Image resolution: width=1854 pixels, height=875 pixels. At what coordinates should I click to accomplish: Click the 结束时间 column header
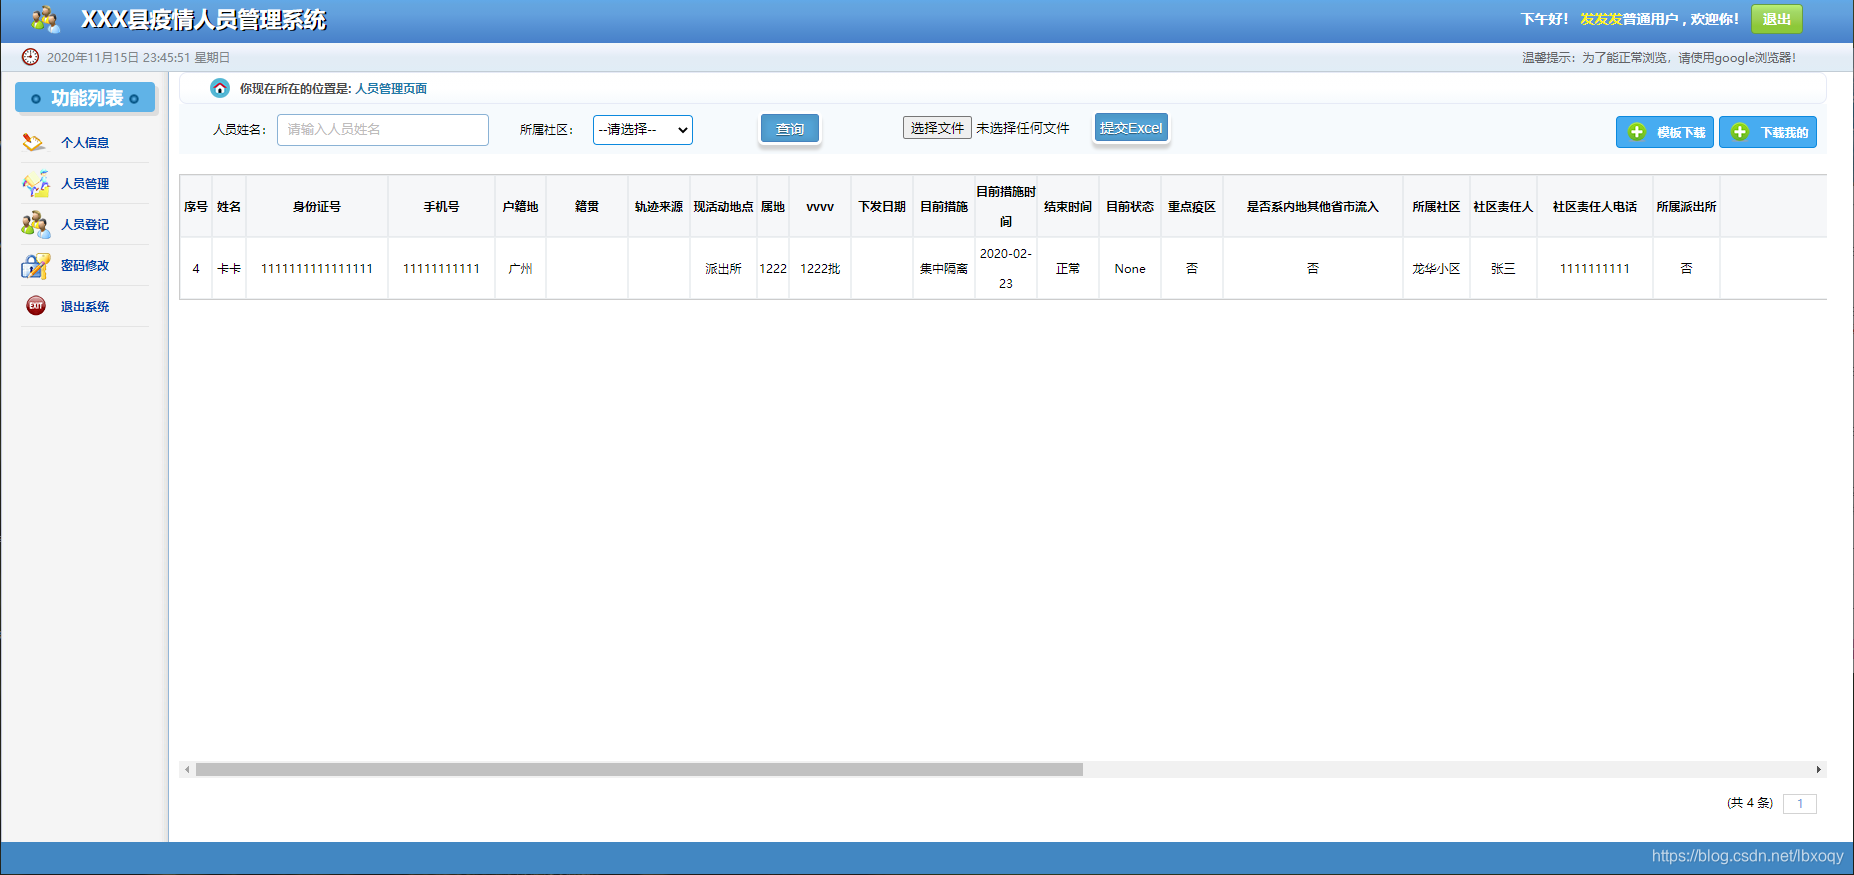1068,207
